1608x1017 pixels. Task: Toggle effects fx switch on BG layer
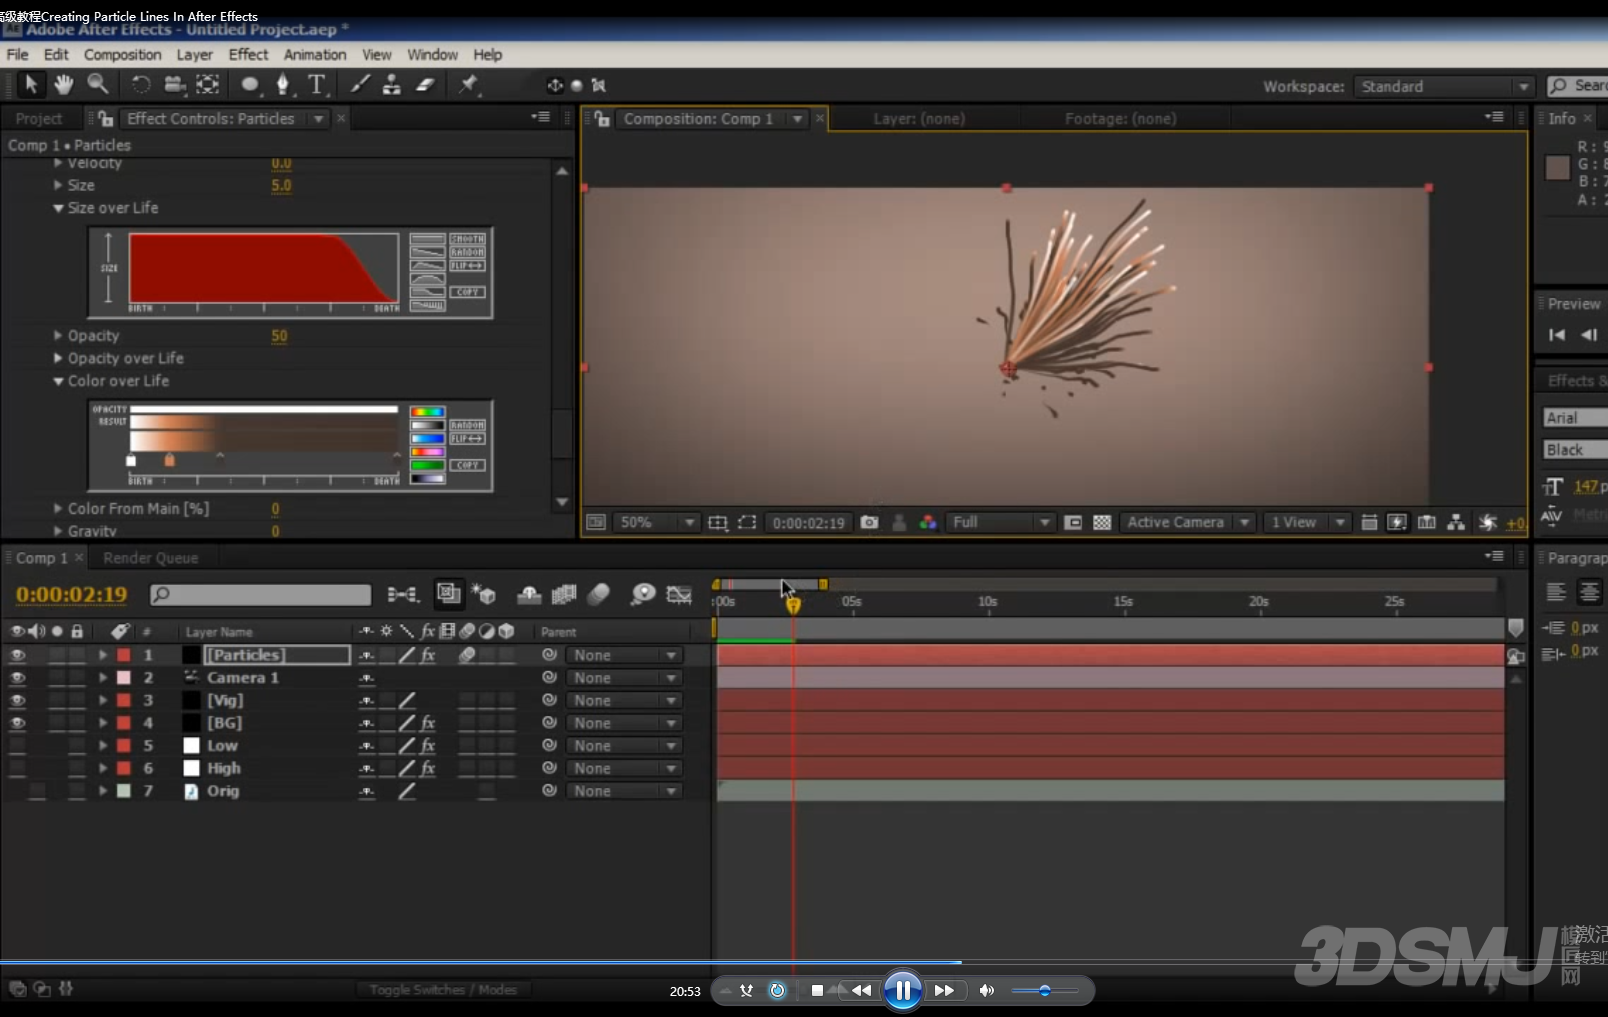[428, 723]
